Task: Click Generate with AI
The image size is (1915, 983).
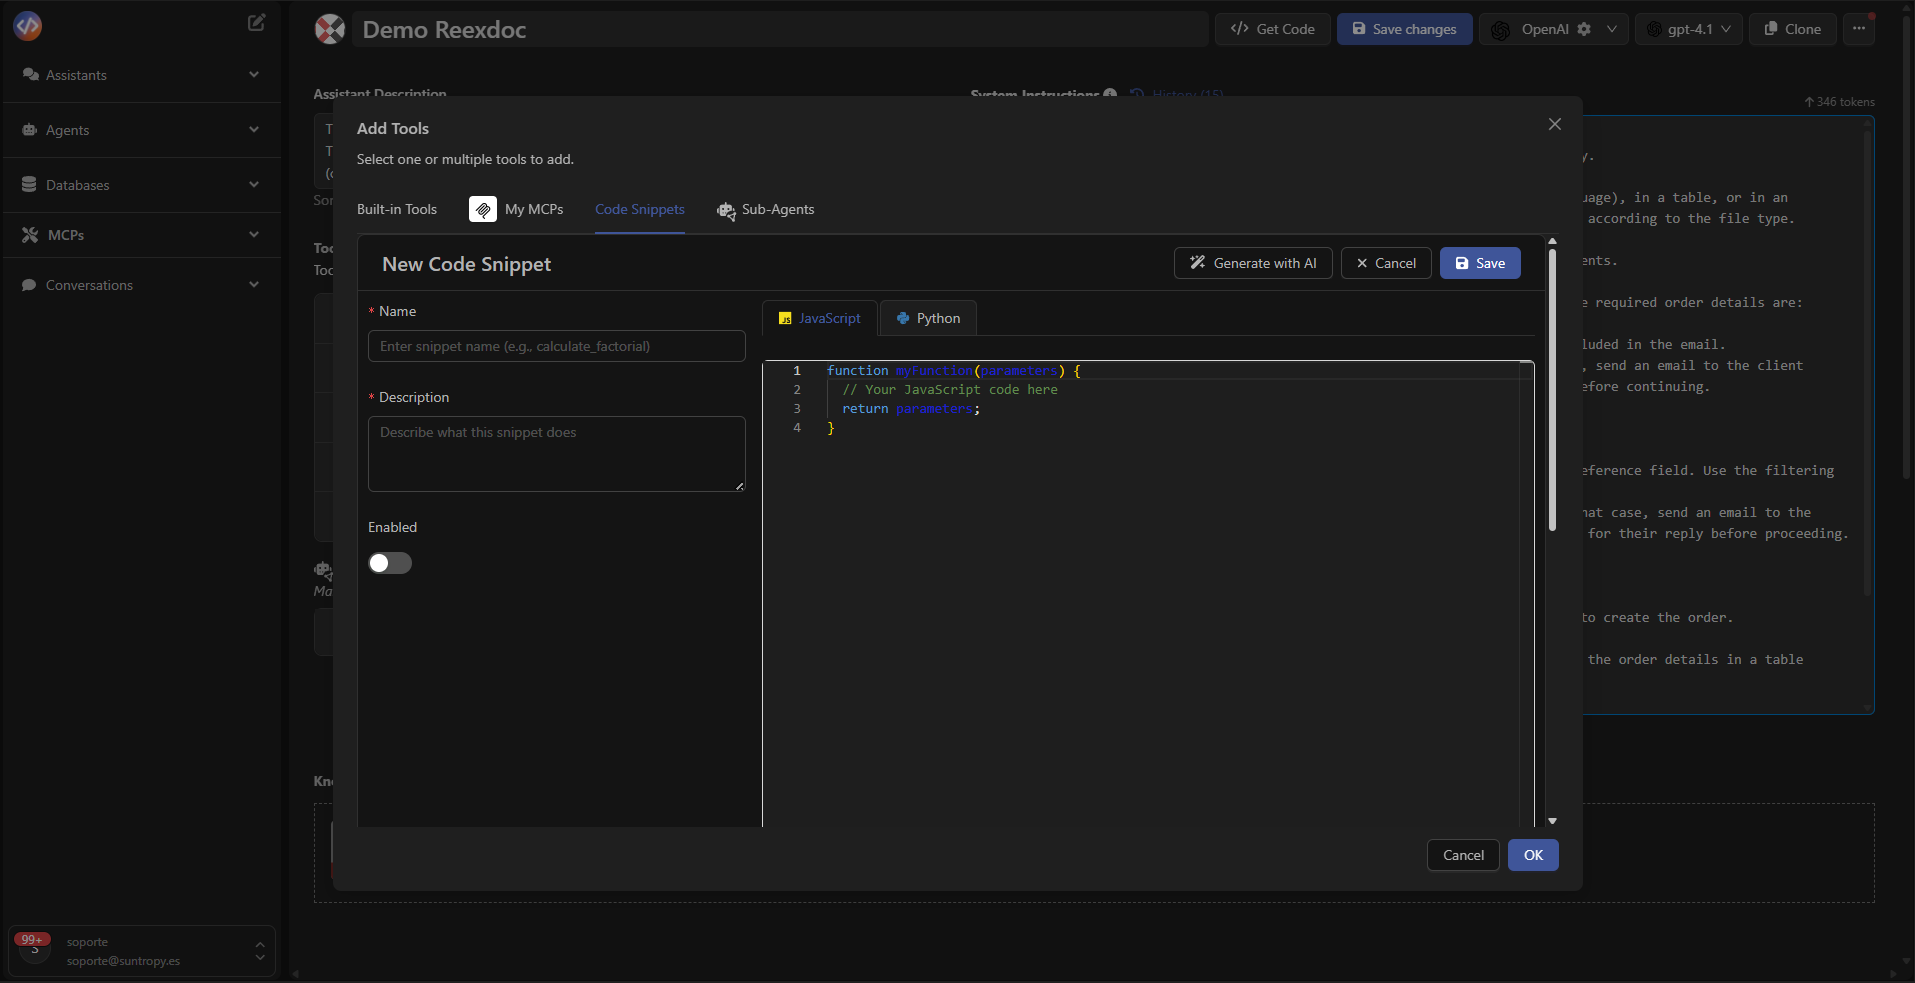Action: pos(1252,263)
